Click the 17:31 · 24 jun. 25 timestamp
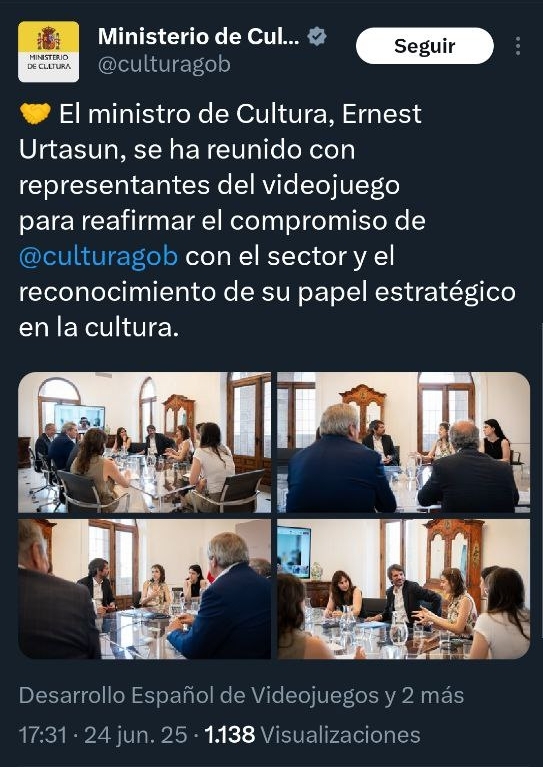 (103, 735)
